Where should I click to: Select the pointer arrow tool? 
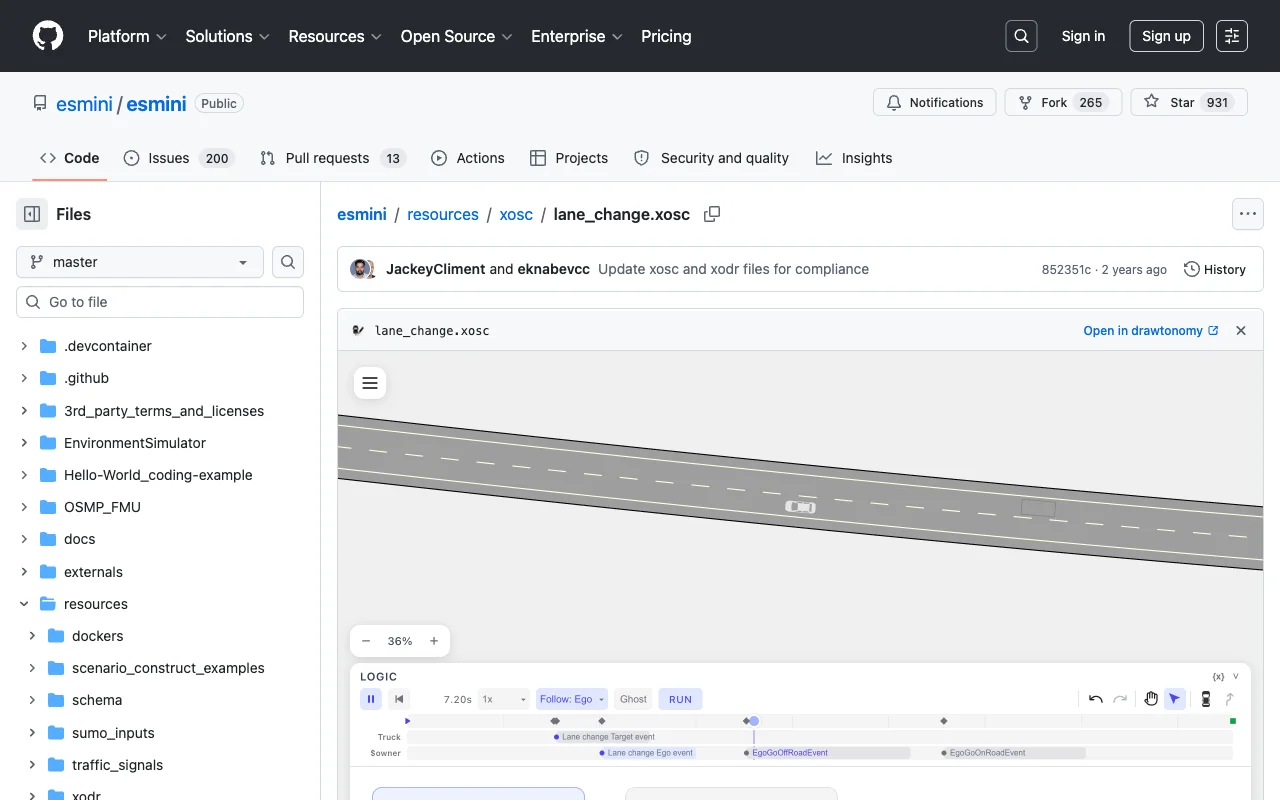[x=1175, y=699]
